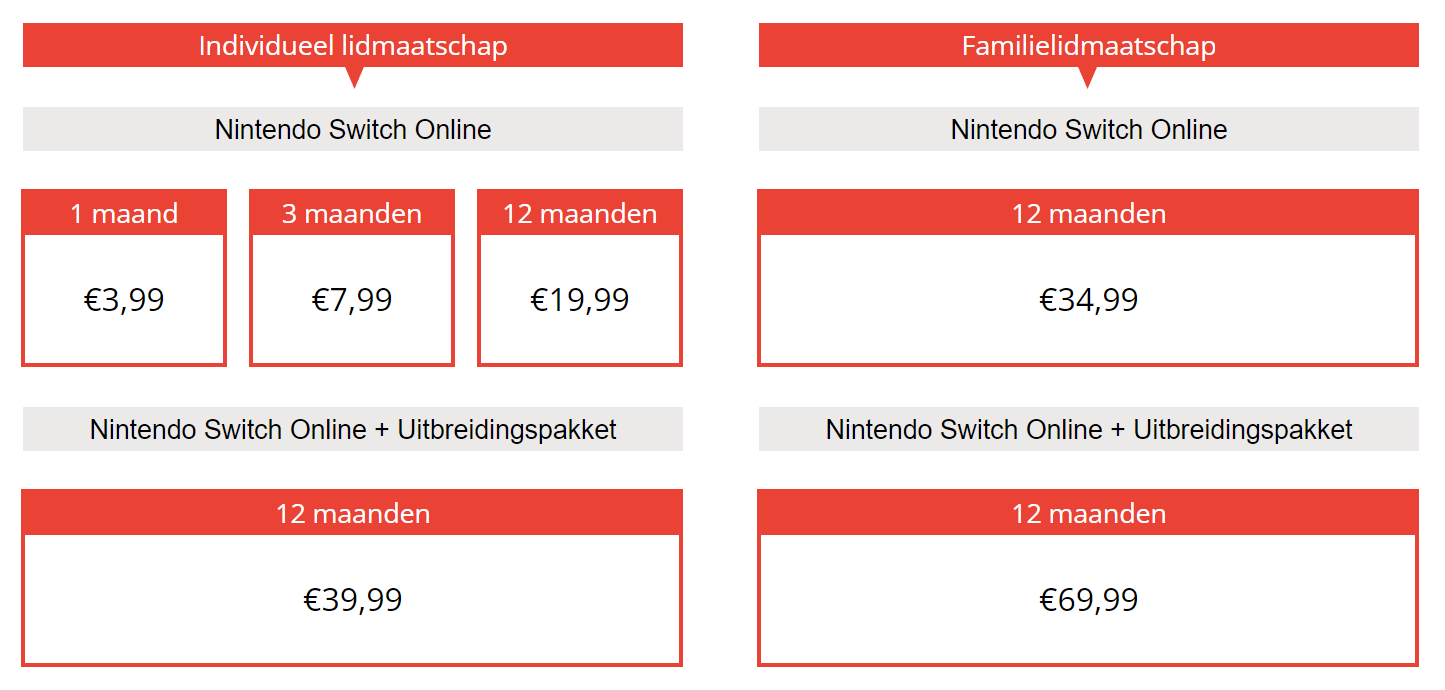Screen dimensions: 1445x690
Task: Click the 12 maanden header above €69,99
Action: (1088, 513)
